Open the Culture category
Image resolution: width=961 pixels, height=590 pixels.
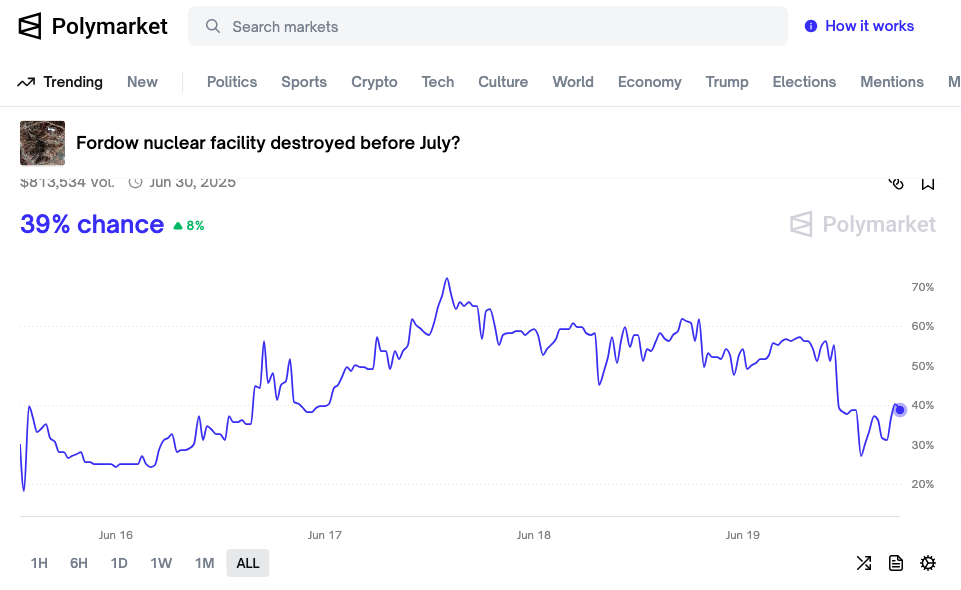coord(503,82)
